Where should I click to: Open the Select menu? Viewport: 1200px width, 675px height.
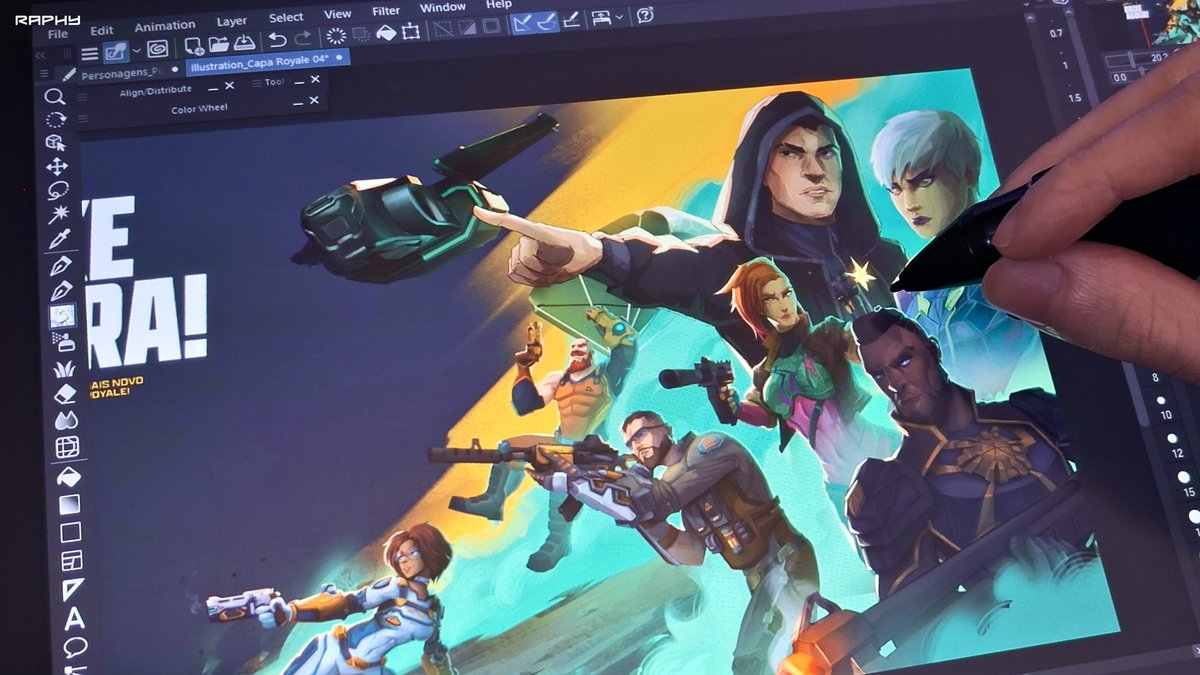tap(286, 17)
